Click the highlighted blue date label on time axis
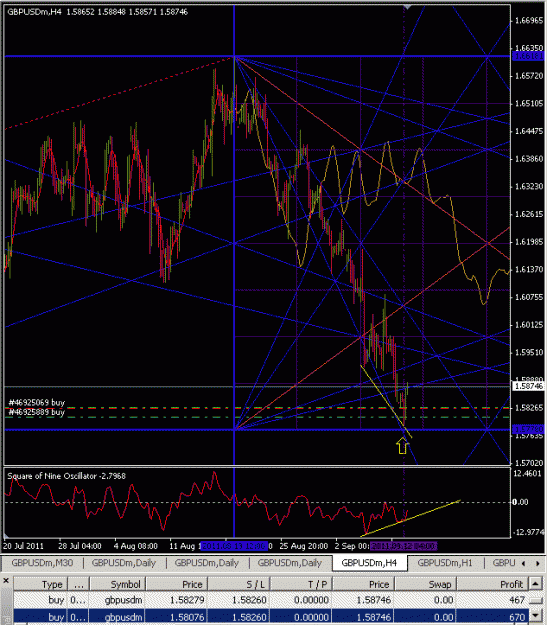This screenshot has height=625, width=547. pyautogui.click(x=234, y=546)
